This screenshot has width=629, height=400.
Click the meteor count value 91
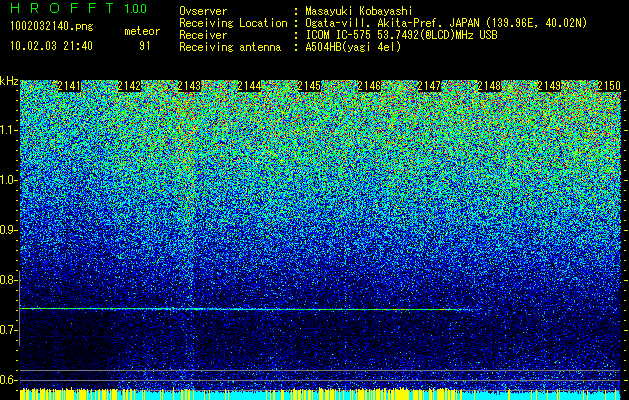click(144, 46)
